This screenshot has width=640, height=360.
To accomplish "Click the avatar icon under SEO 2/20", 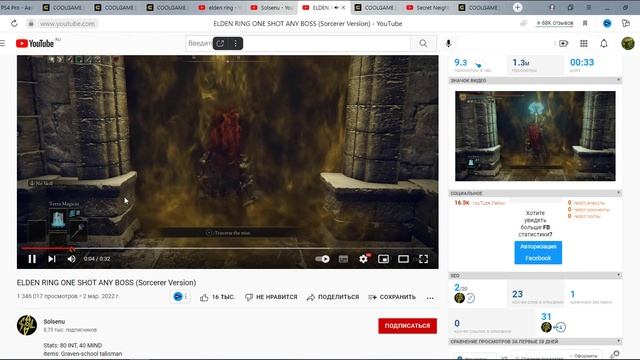I will click(x=459, y=298).
